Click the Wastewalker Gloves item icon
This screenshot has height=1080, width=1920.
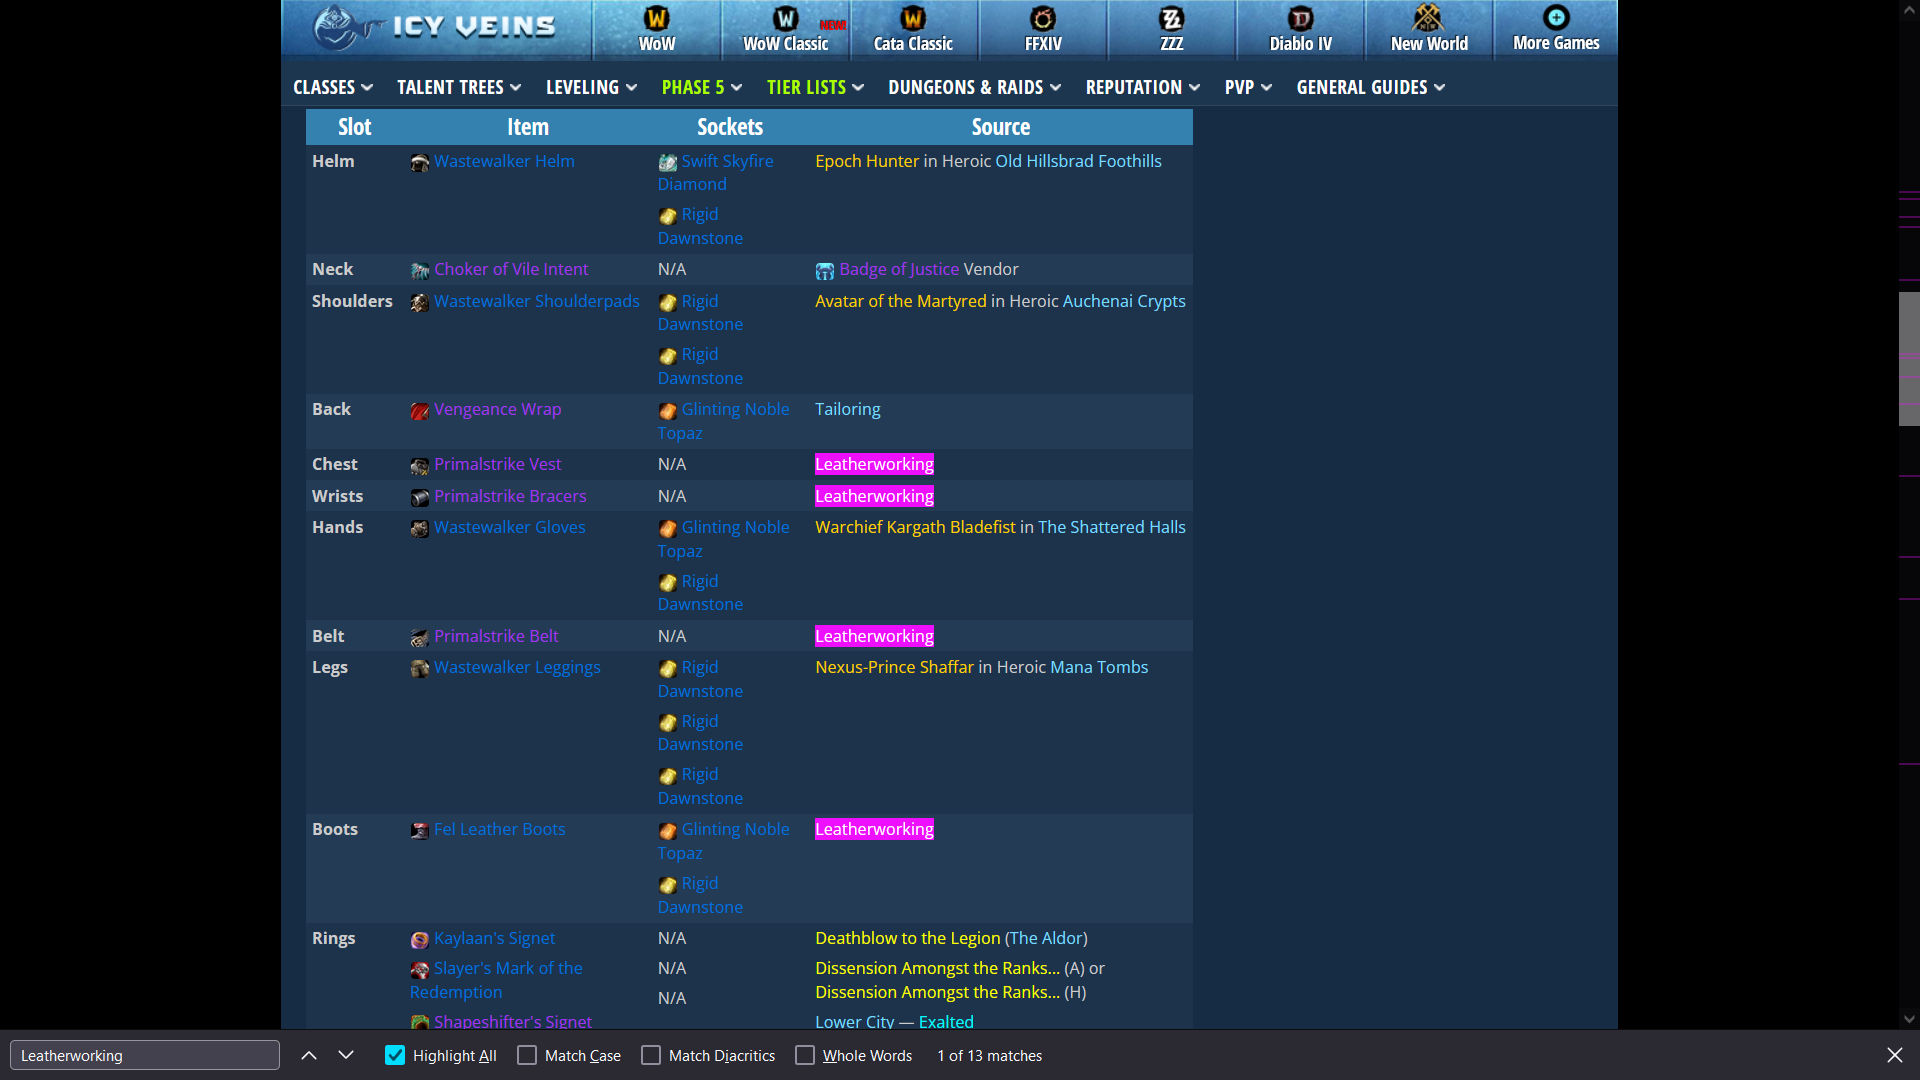click(x=419, y=528)
